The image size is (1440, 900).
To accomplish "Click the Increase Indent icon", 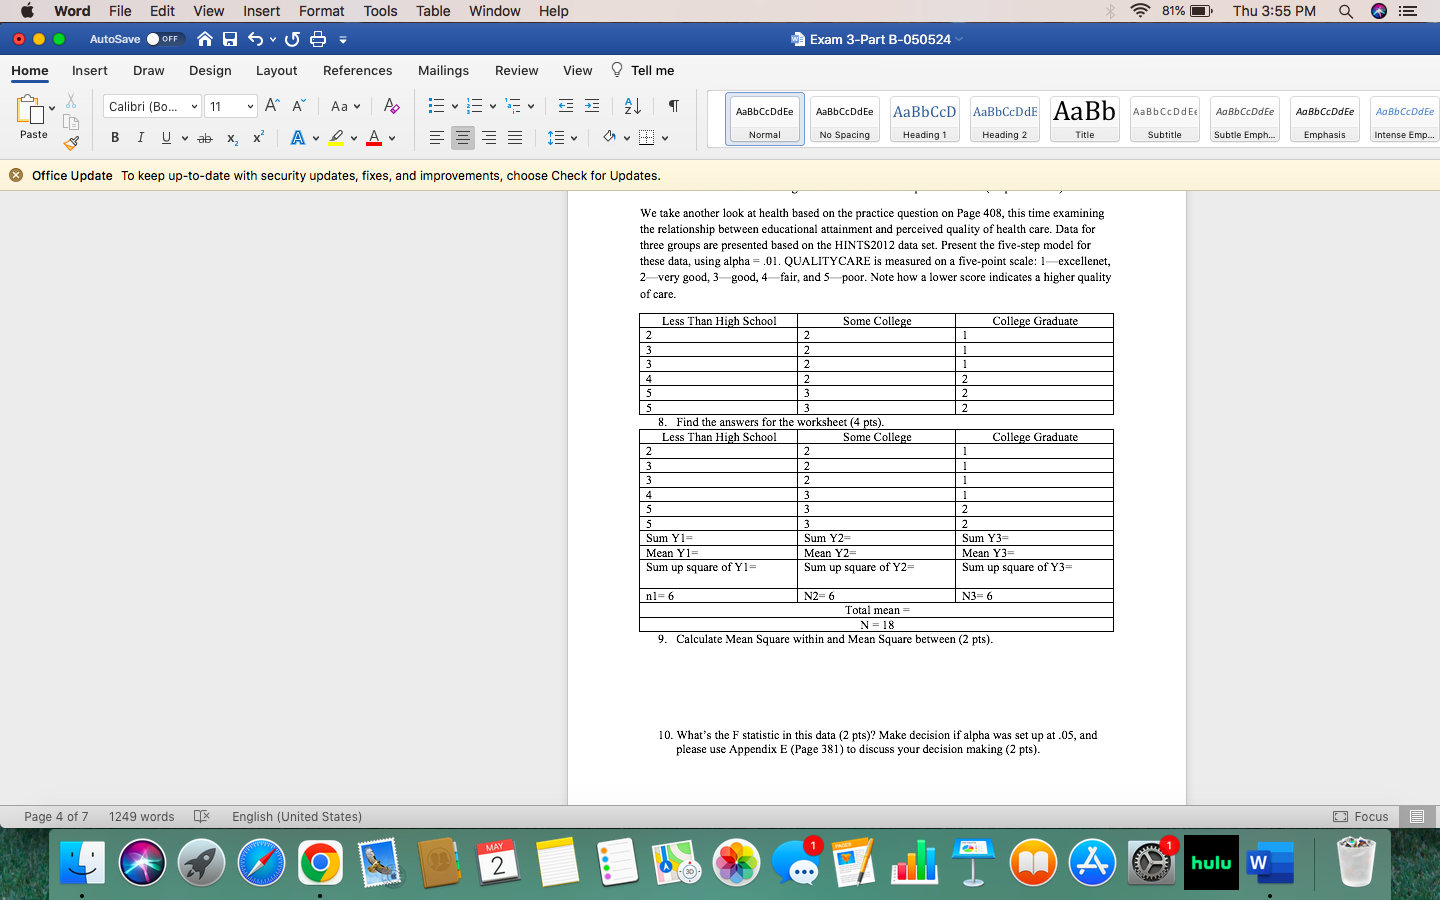I will tap(591, 106).
